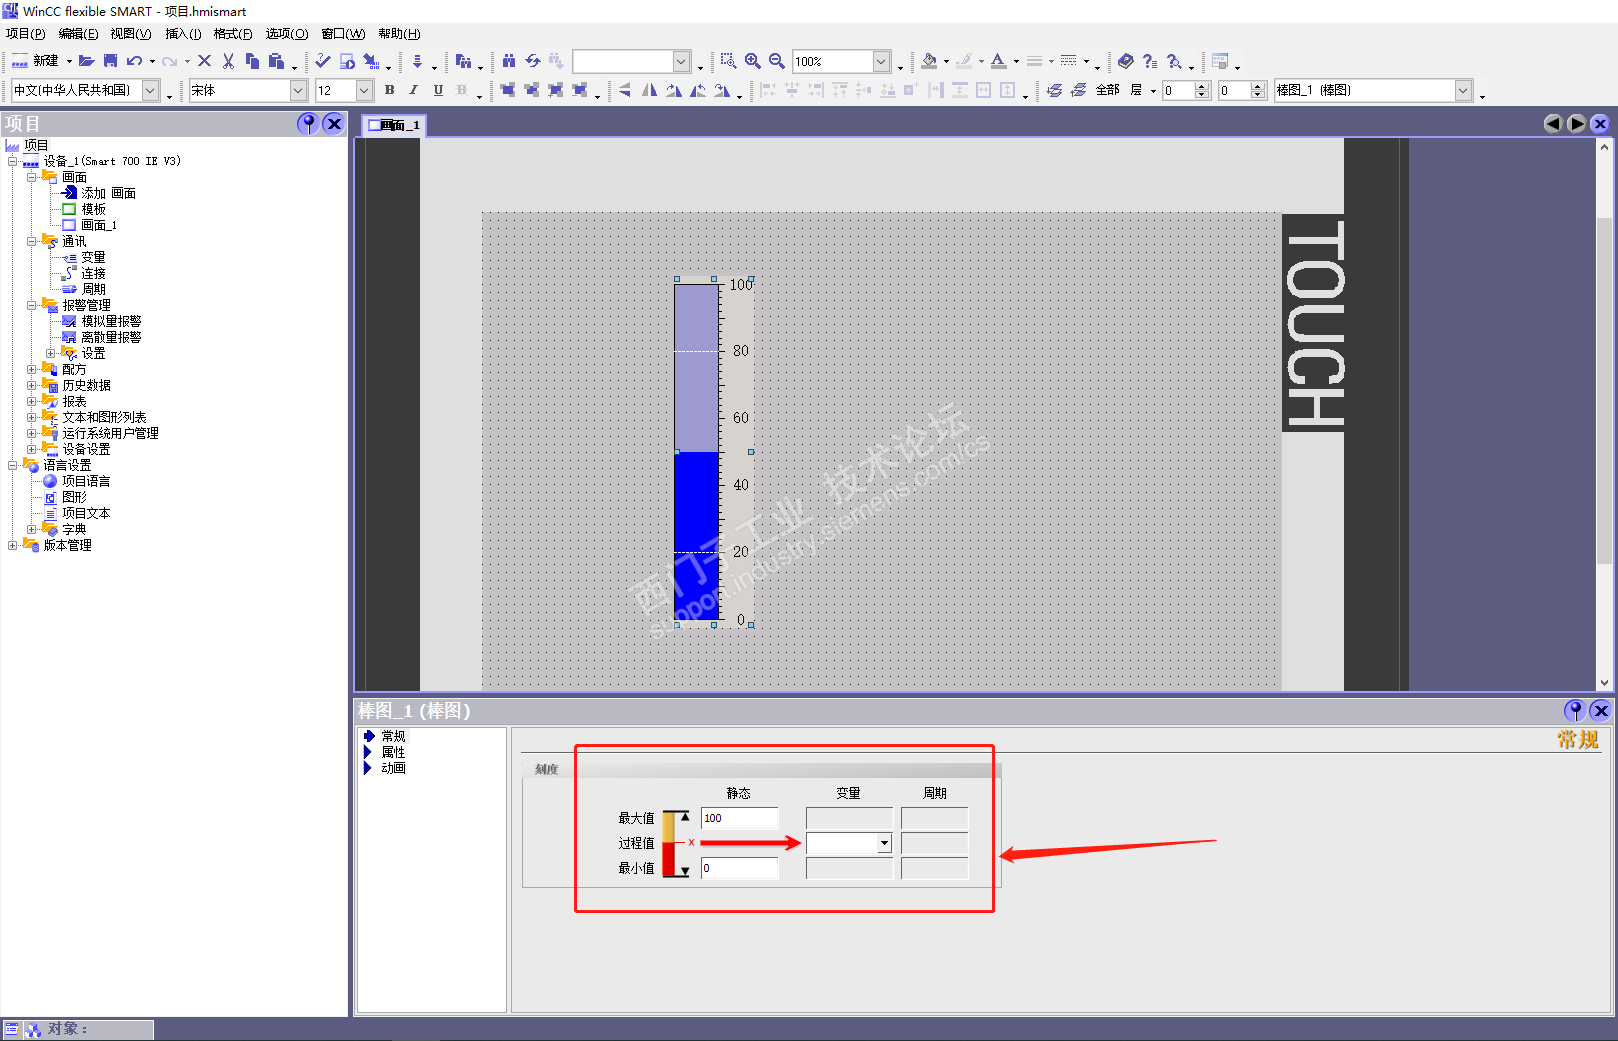Open the 插入(I) menu

click(x=183, y=34)
